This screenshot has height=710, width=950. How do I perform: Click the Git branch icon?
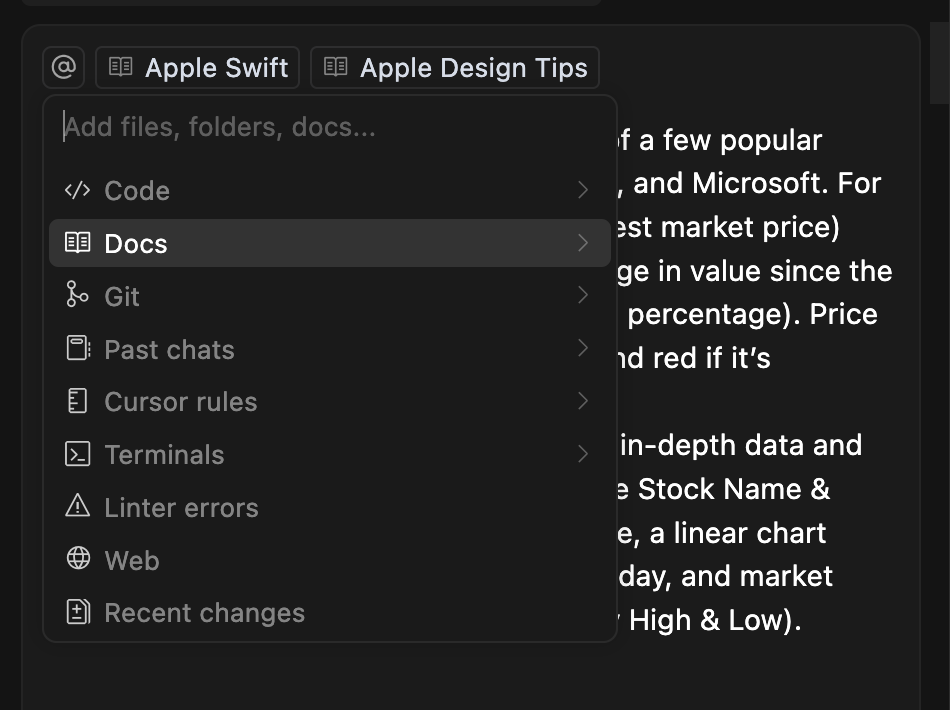pyautogui.click(x=77, y=296)
